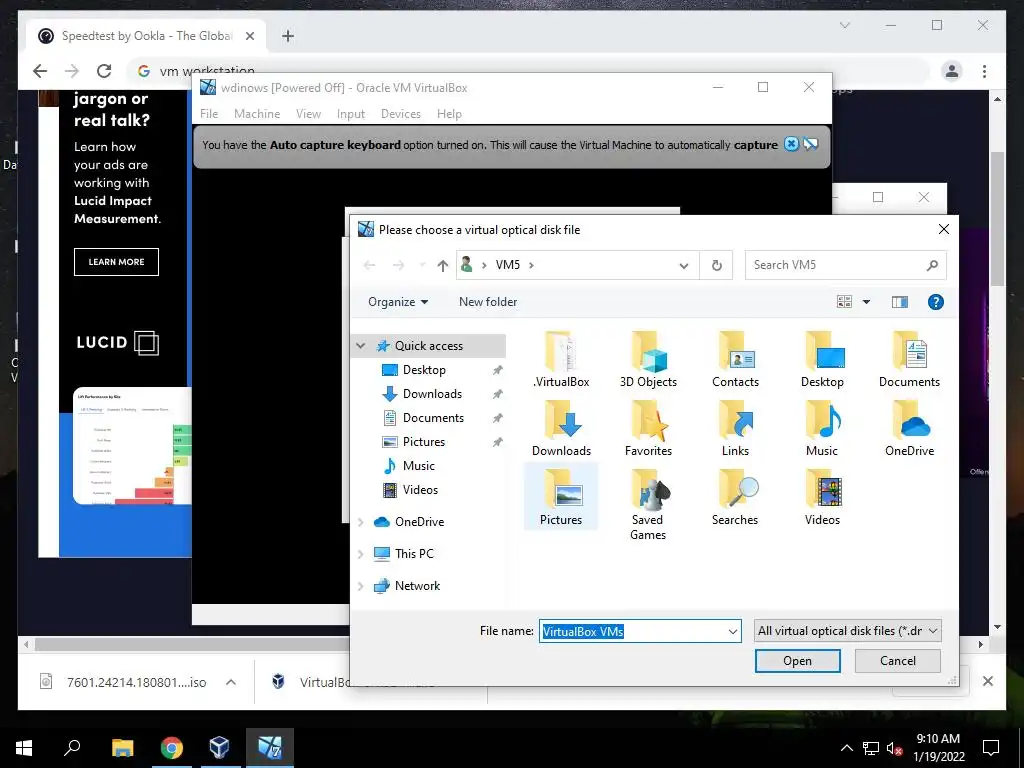Open the Organize dropdown menu

(398, 302)
